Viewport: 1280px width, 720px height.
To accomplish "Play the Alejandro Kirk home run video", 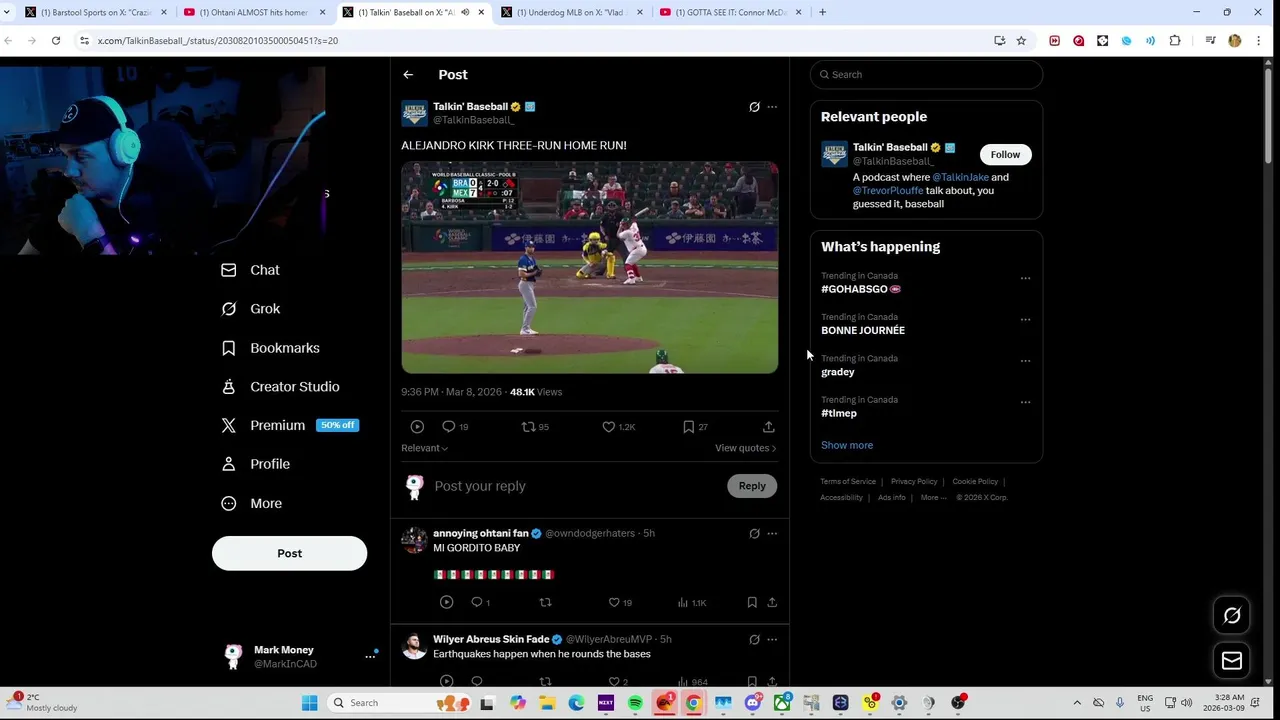I will (x=590, y=267).
